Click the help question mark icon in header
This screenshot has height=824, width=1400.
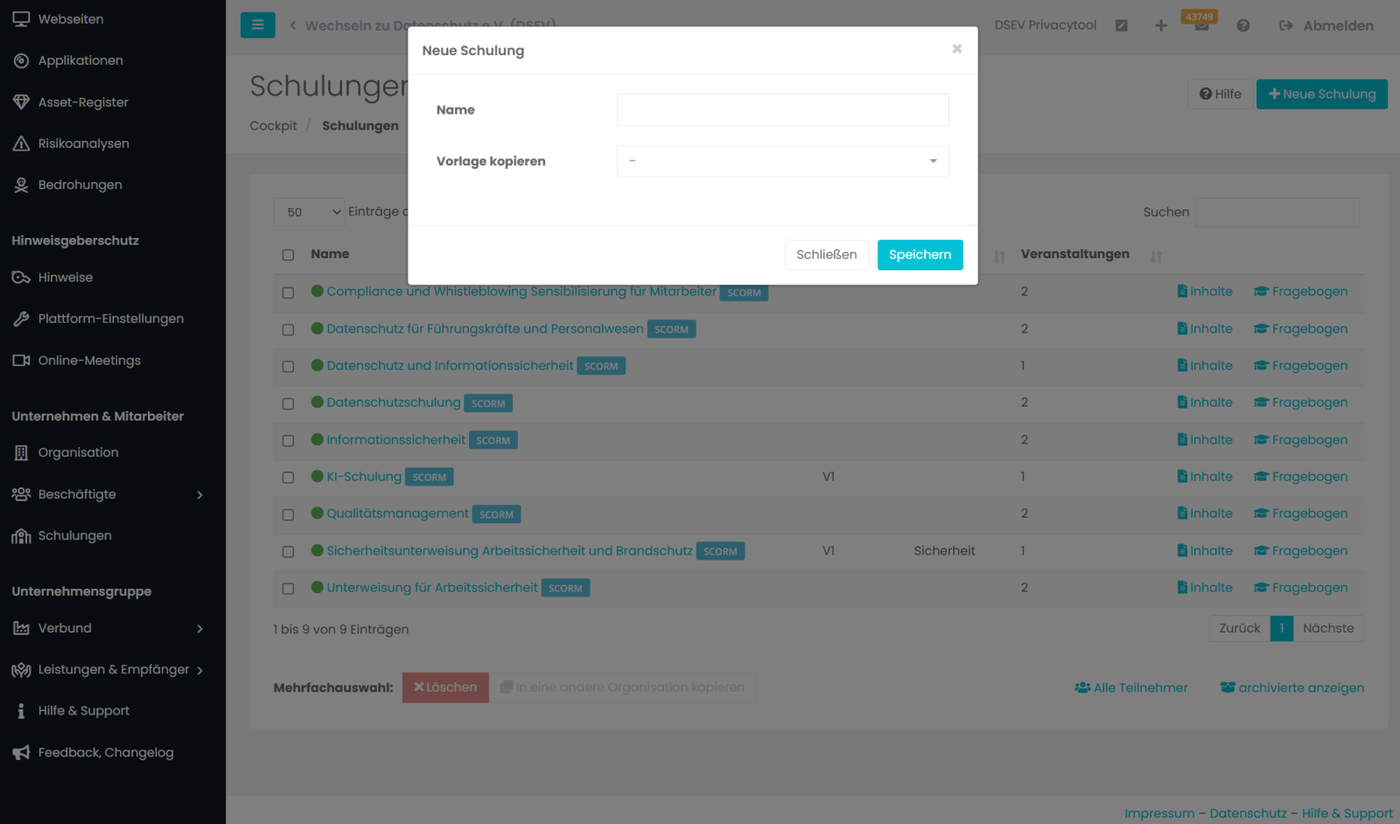pyautogui.click(x=1243, y=25)
